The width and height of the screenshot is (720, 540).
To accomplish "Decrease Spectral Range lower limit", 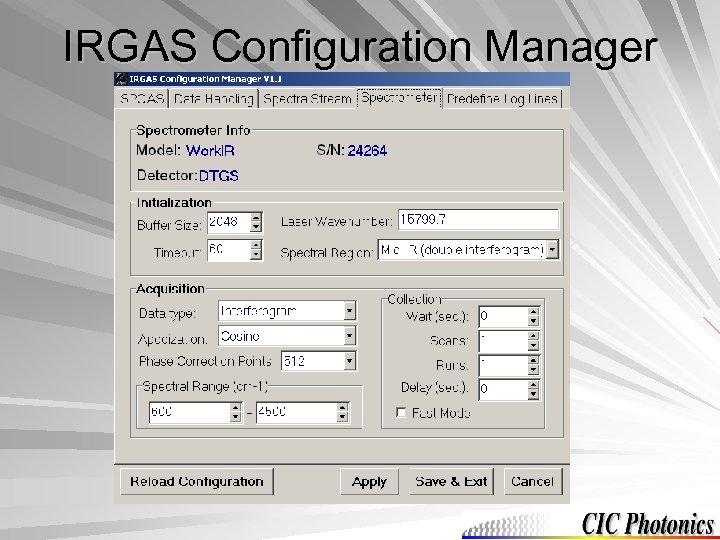I will [x=236, y=417].
